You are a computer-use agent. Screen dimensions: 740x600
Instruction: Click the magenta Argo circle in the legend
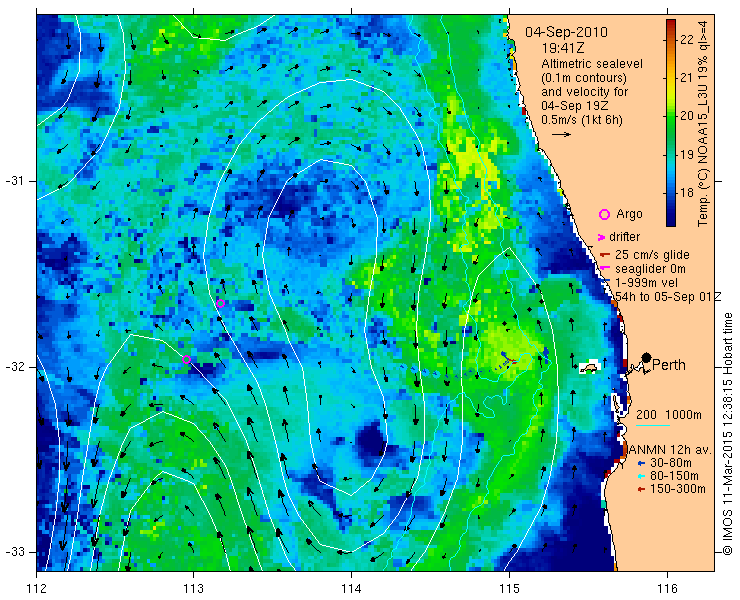tap(604, 214)
